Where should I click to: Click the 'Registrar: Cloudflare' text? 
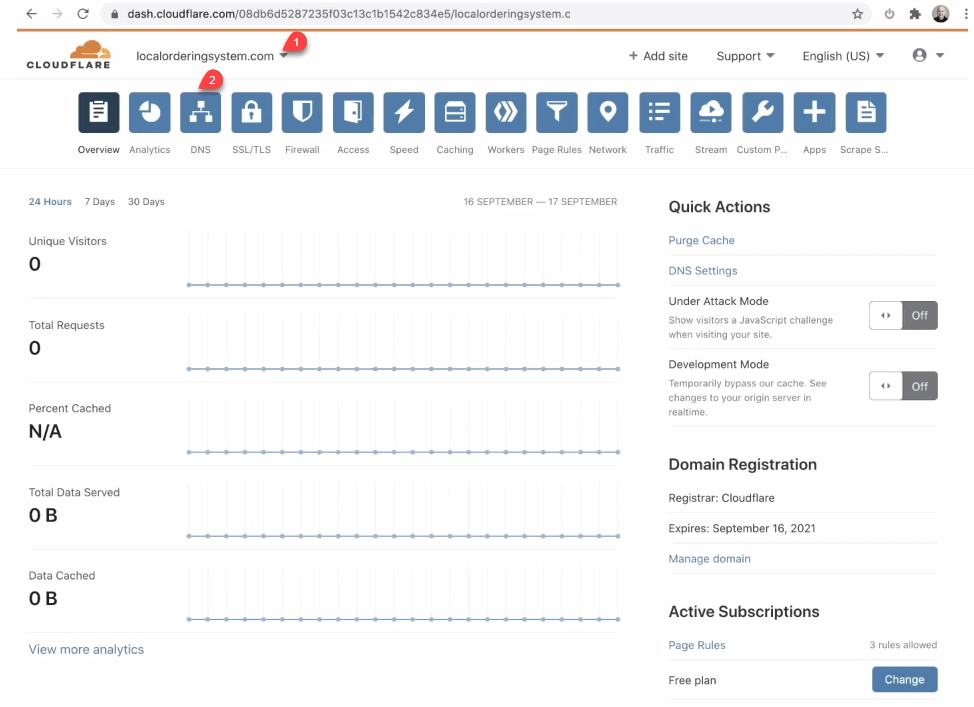pyautogui.click(x=721, y=498)
